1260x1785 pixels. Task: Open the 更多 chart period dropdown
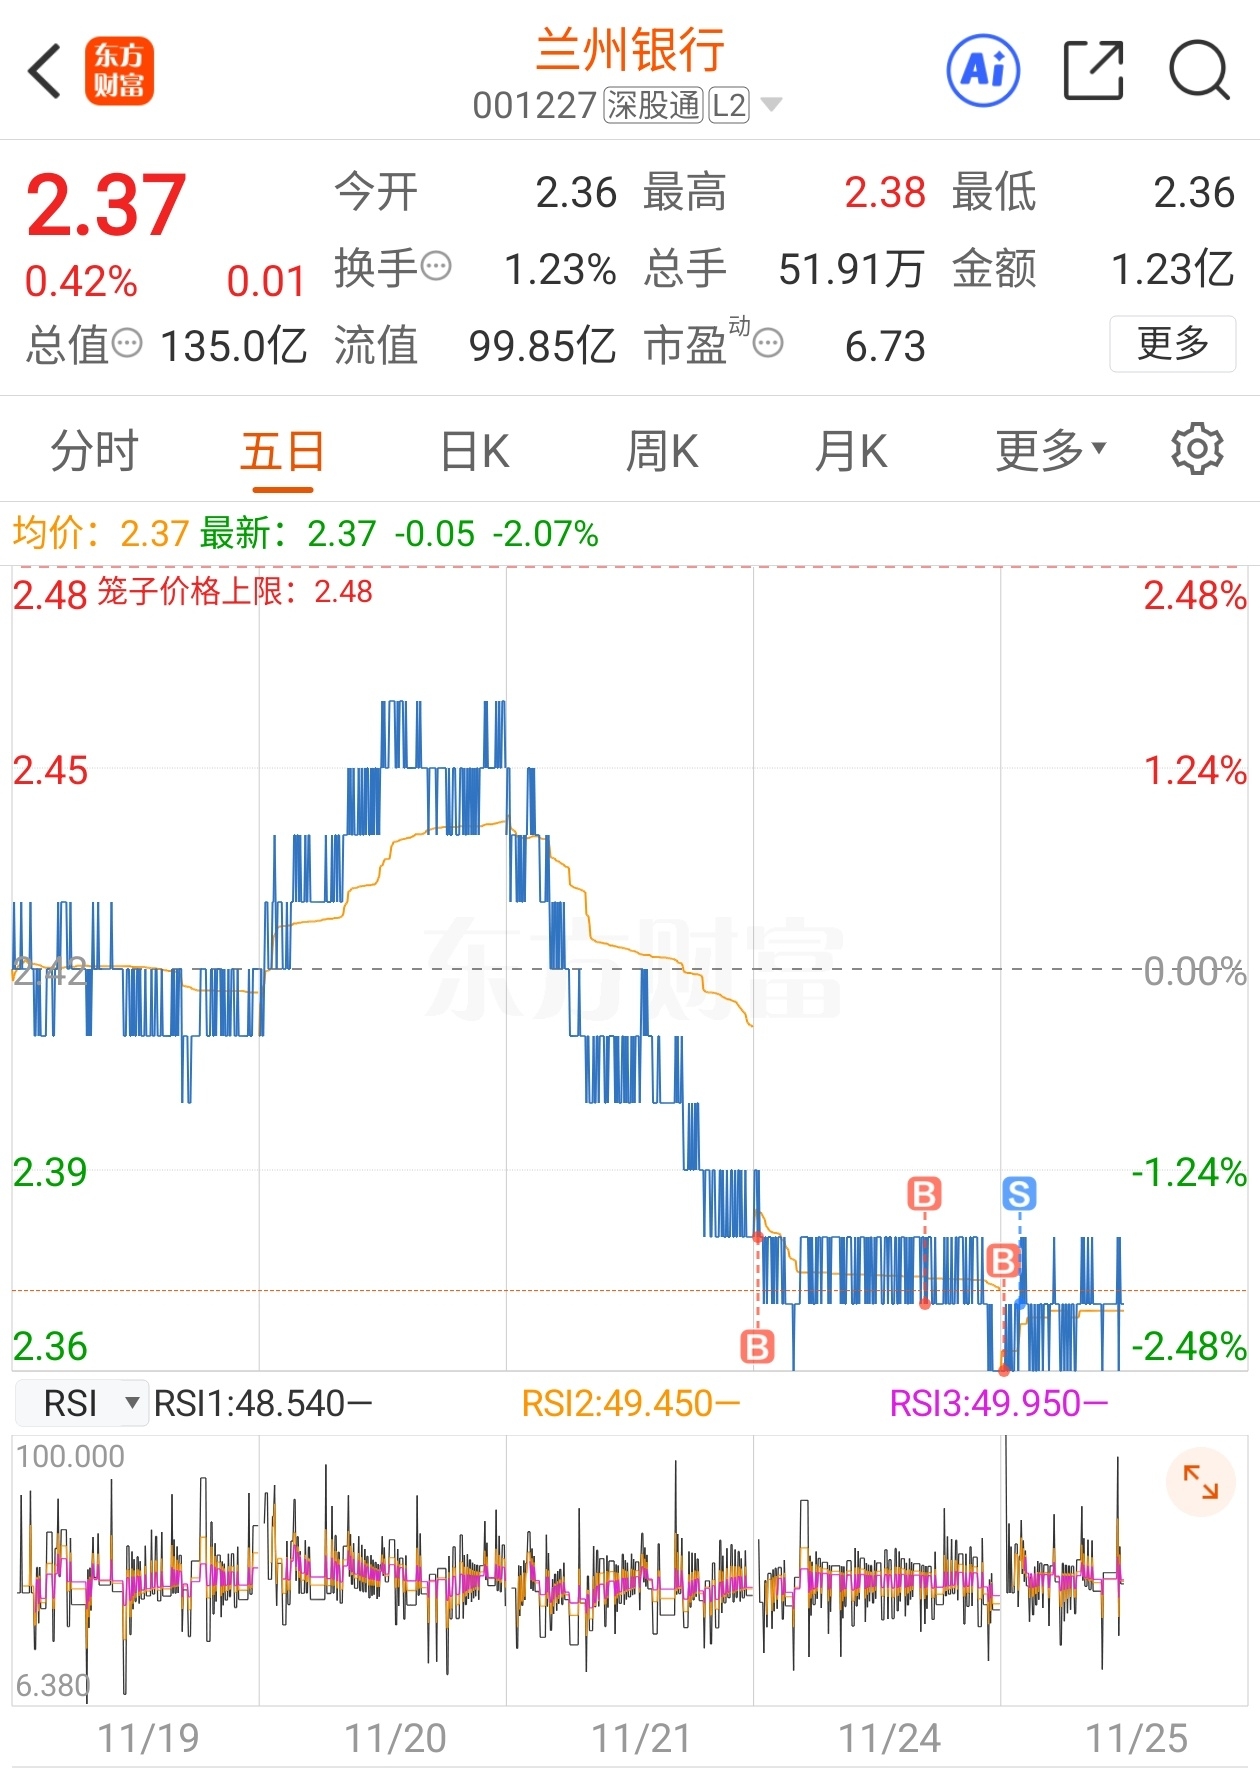coord(1051,450)
